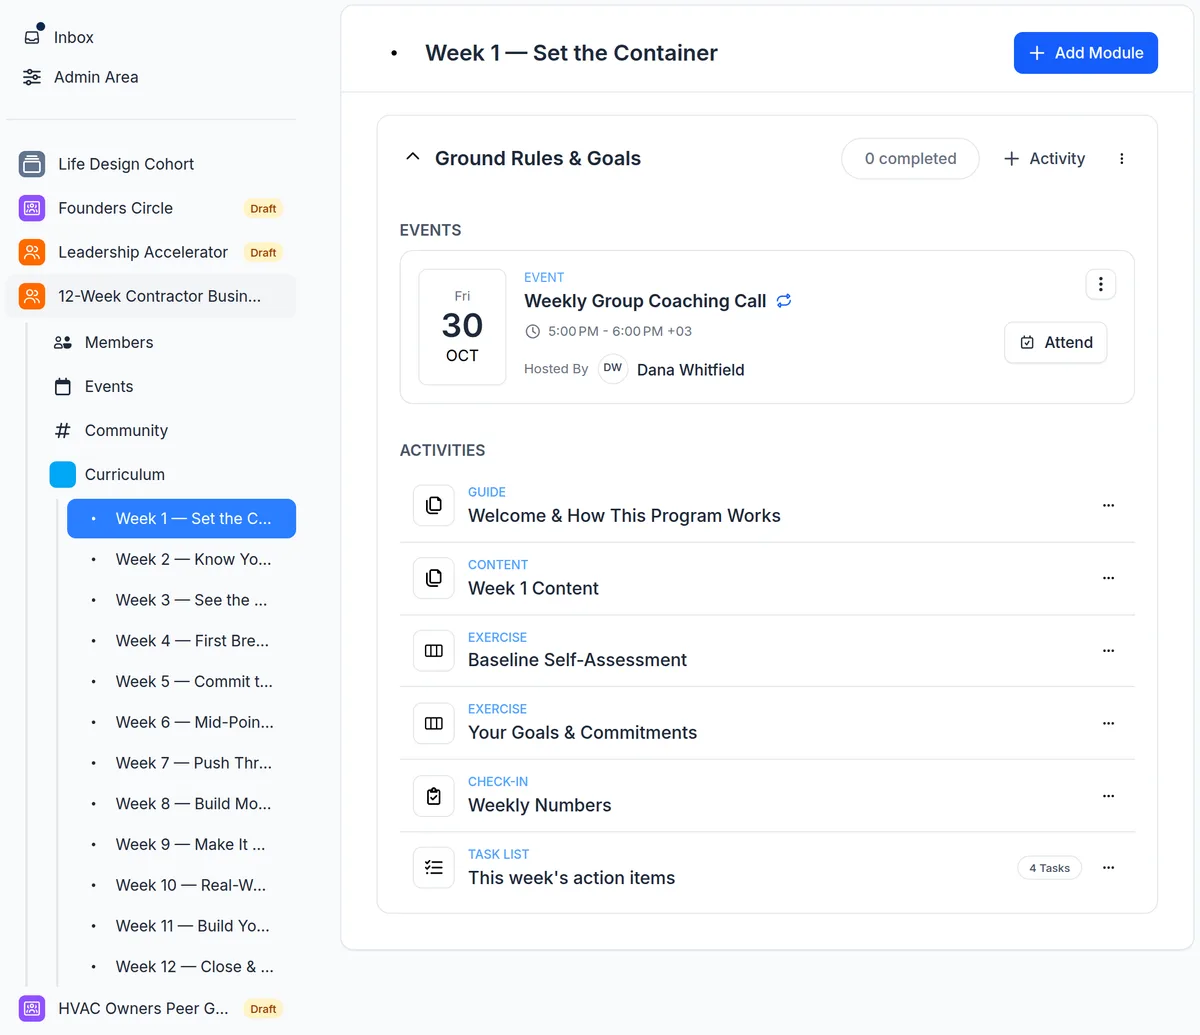Open the Weekly Group Coaching Call event options
Image resolution: width=1200 pixels, height=1035 pixels.
coord(1101,285)
